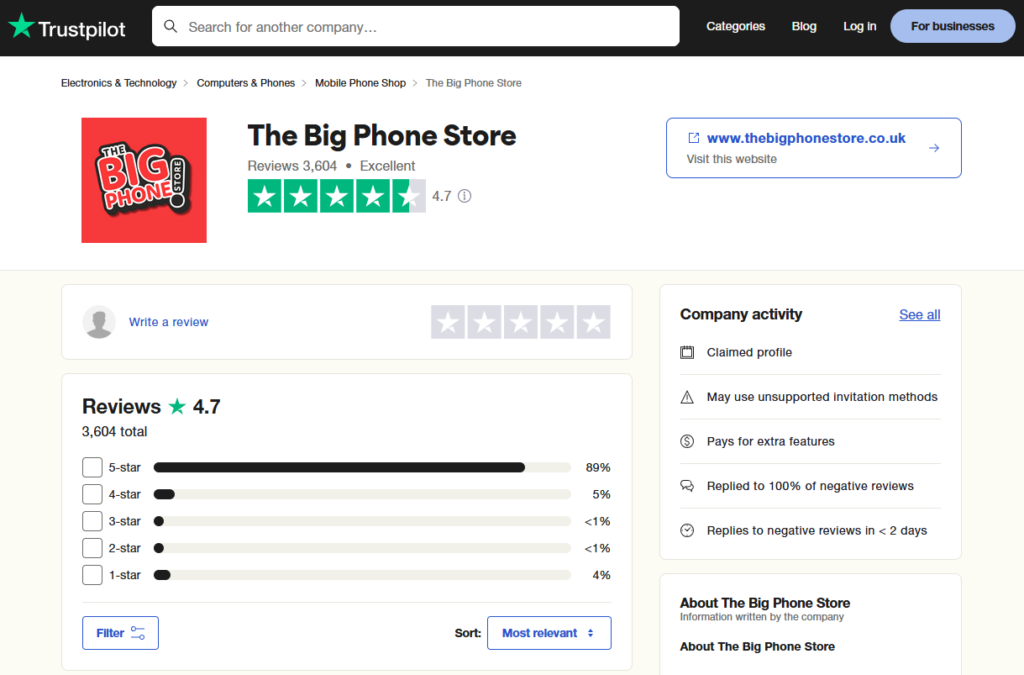1024x675 pixels.
Task: Check the 5-star filter checkbox
Action: (x=92, y=467)
